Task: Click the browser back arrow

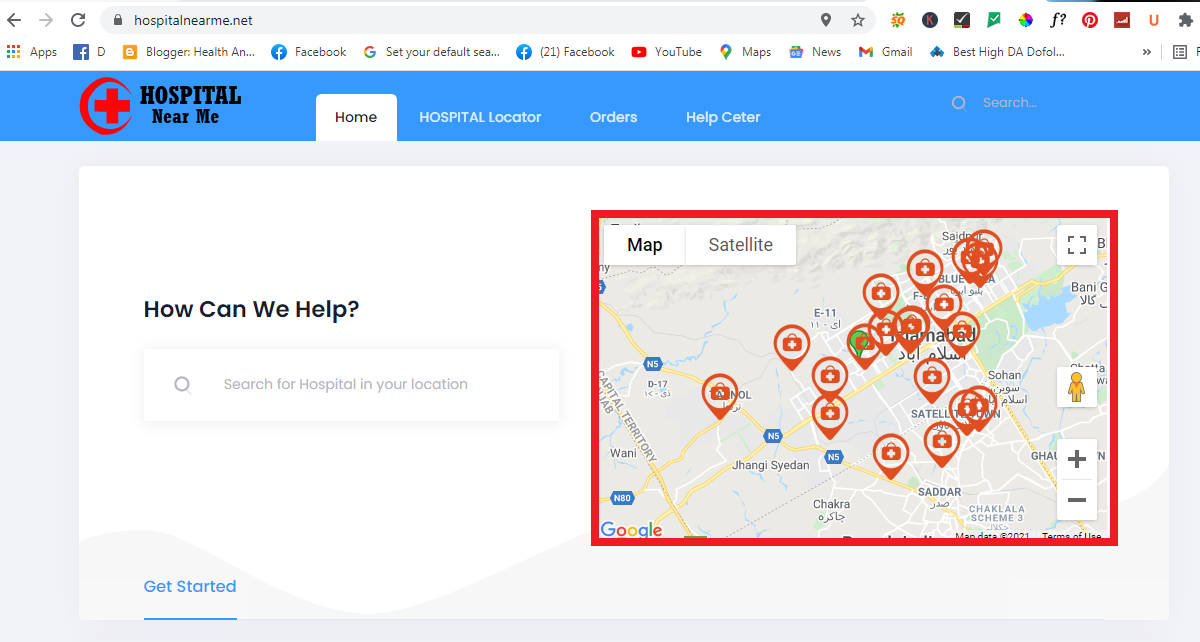Action: click(14, 19)
